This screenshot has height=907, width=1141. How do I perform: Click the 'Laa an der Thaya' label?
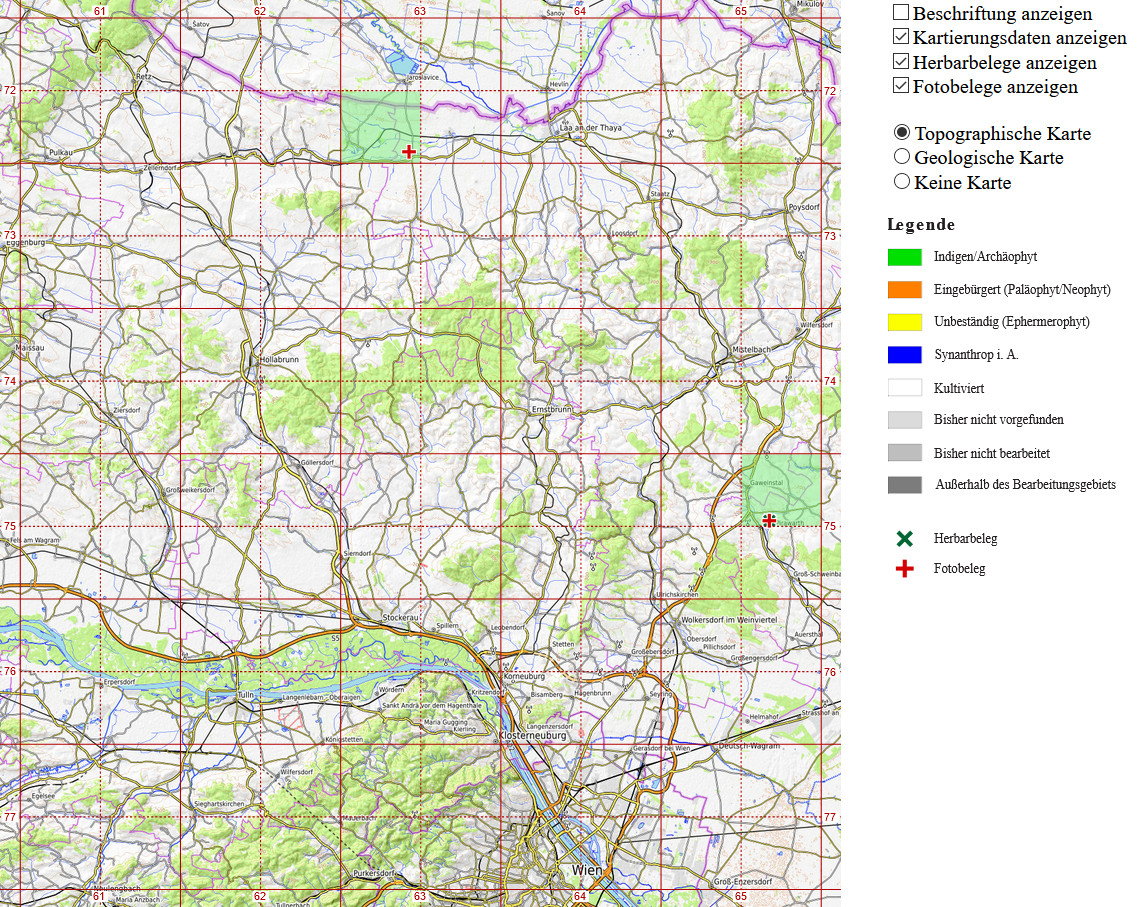590,128
